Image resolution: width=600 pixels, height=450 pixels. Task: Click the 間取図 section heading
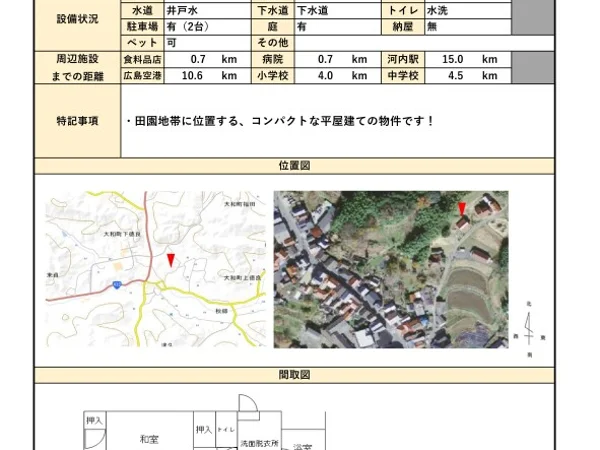[294, 375]
